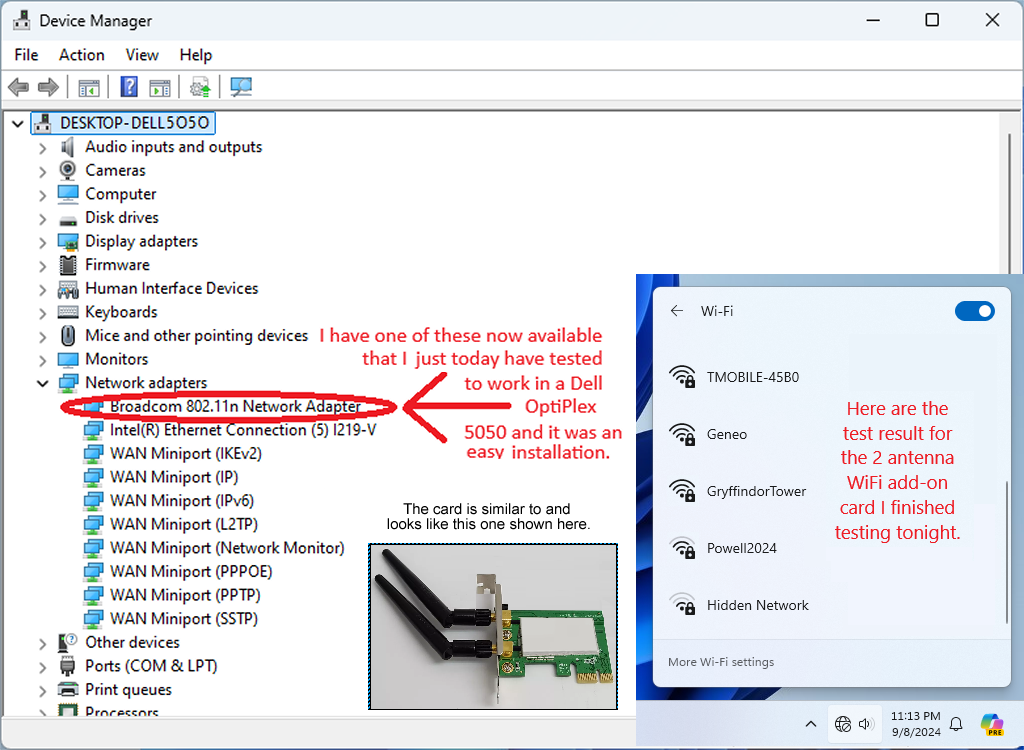The height and width of the screenshot is (750, 1024).
Task: Click the volume speaker tray icon
Action: pyautogui.click(x=867, y=724)
